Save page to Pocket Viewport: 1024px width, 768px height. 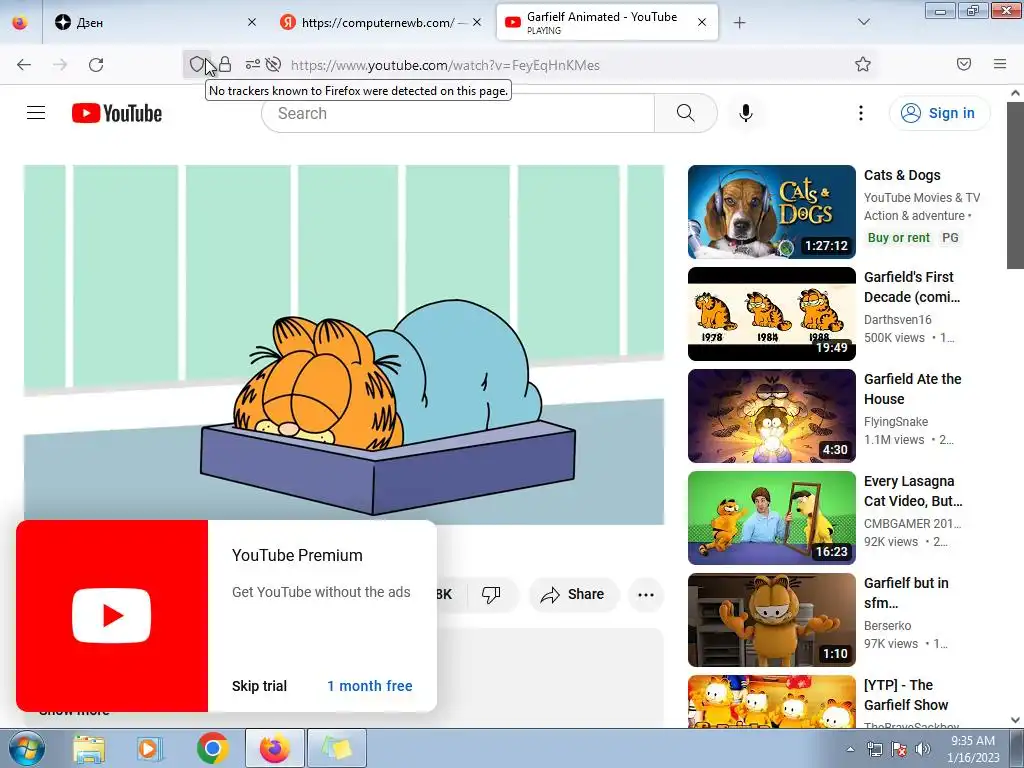[964, 64]
